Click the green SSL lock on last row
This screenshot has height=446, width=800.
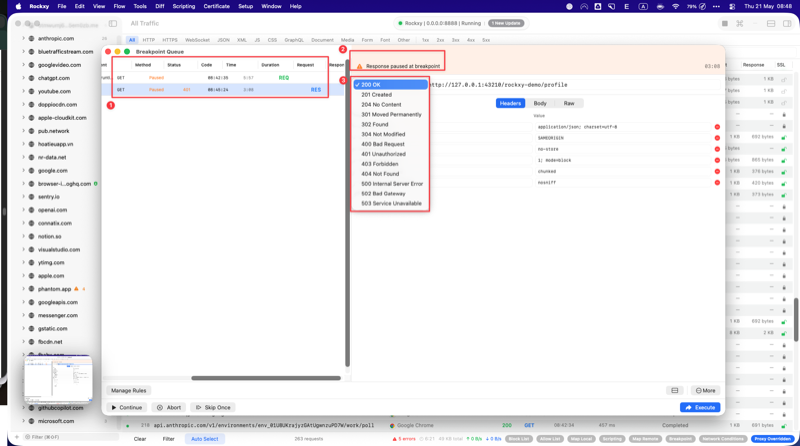click(x=784, y=425)
